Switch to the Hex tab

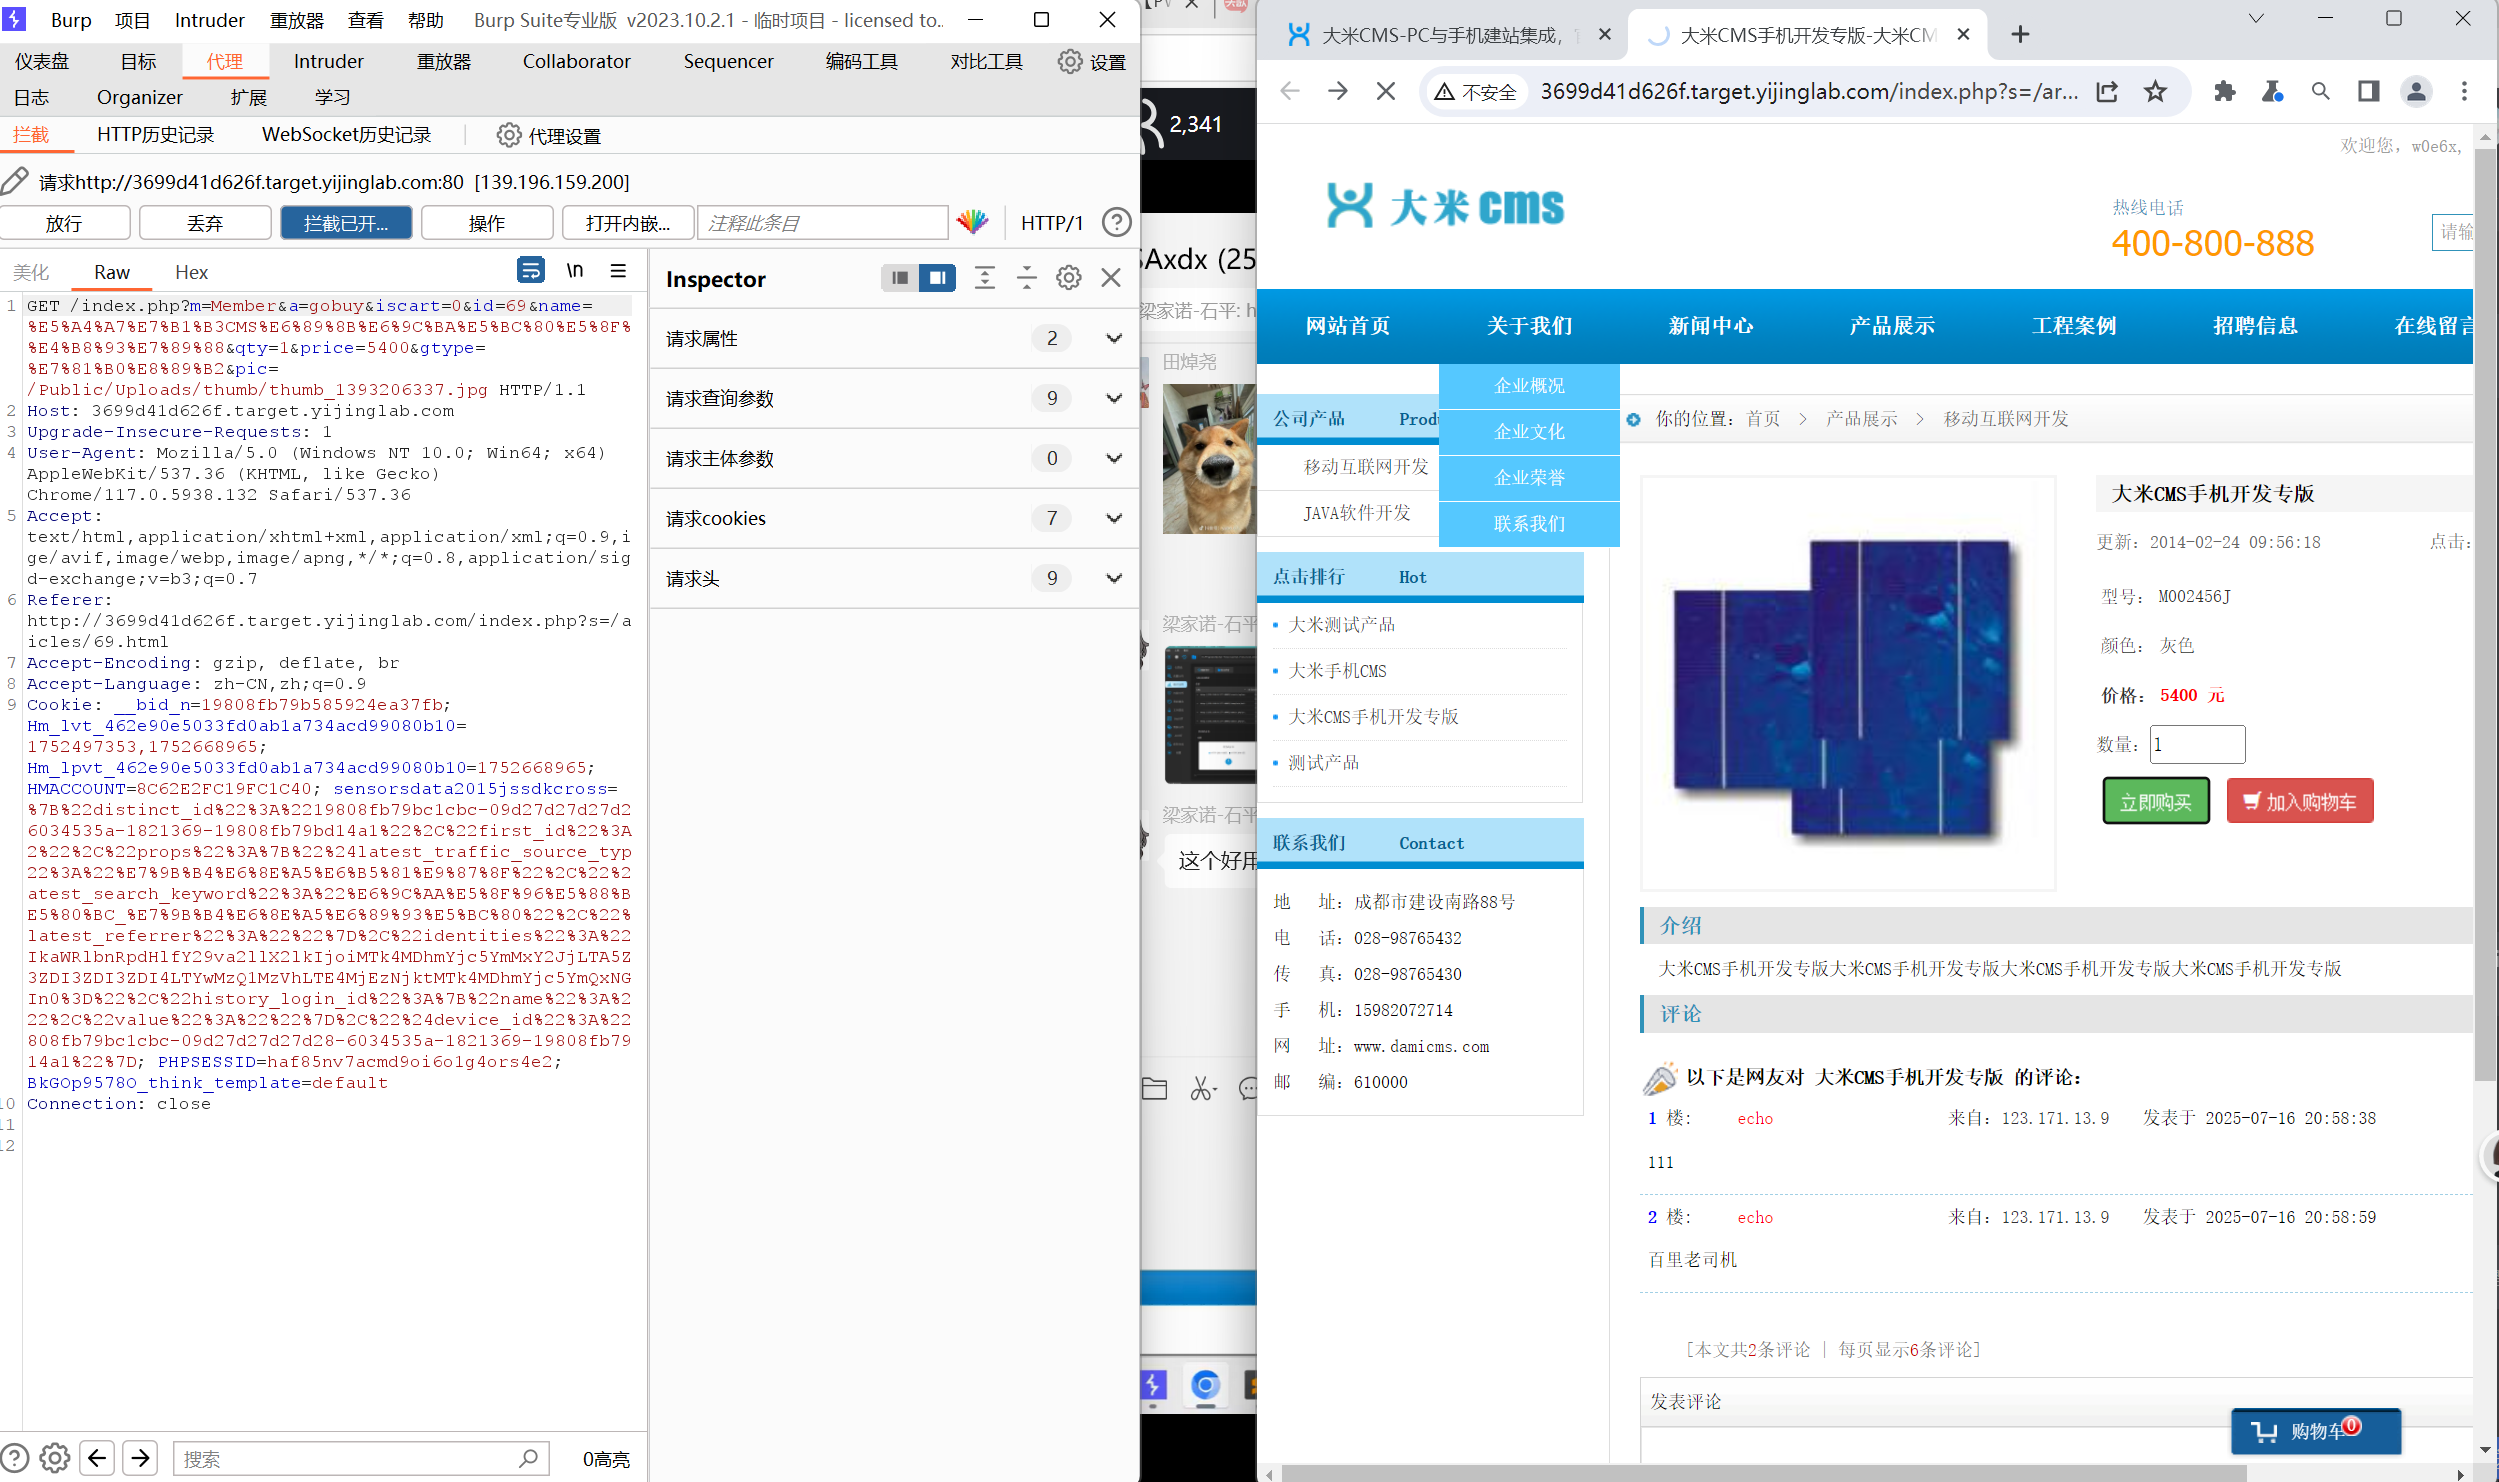coord(190,271)
